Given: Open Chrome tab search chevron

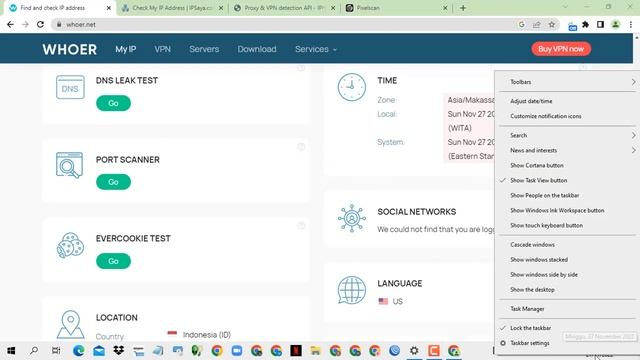Looking at the screenshot, I should pyautogui.click(x=565, y=7).
